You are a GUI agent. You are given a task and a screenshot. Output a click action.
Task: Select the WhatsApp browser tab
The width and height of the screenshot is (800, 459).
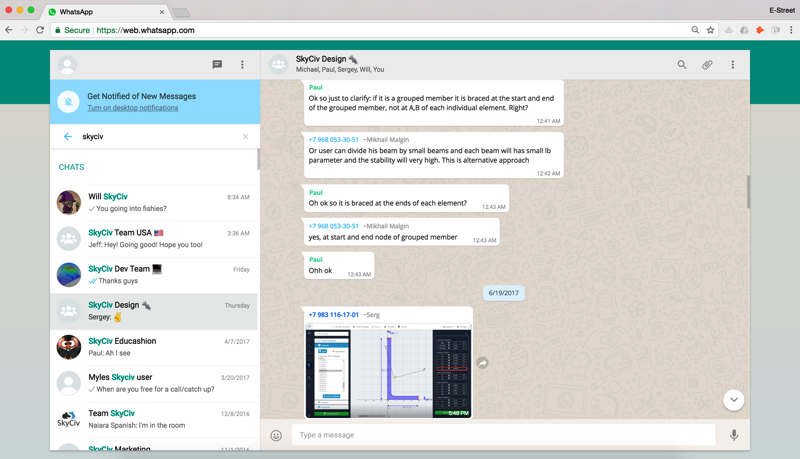106,12
